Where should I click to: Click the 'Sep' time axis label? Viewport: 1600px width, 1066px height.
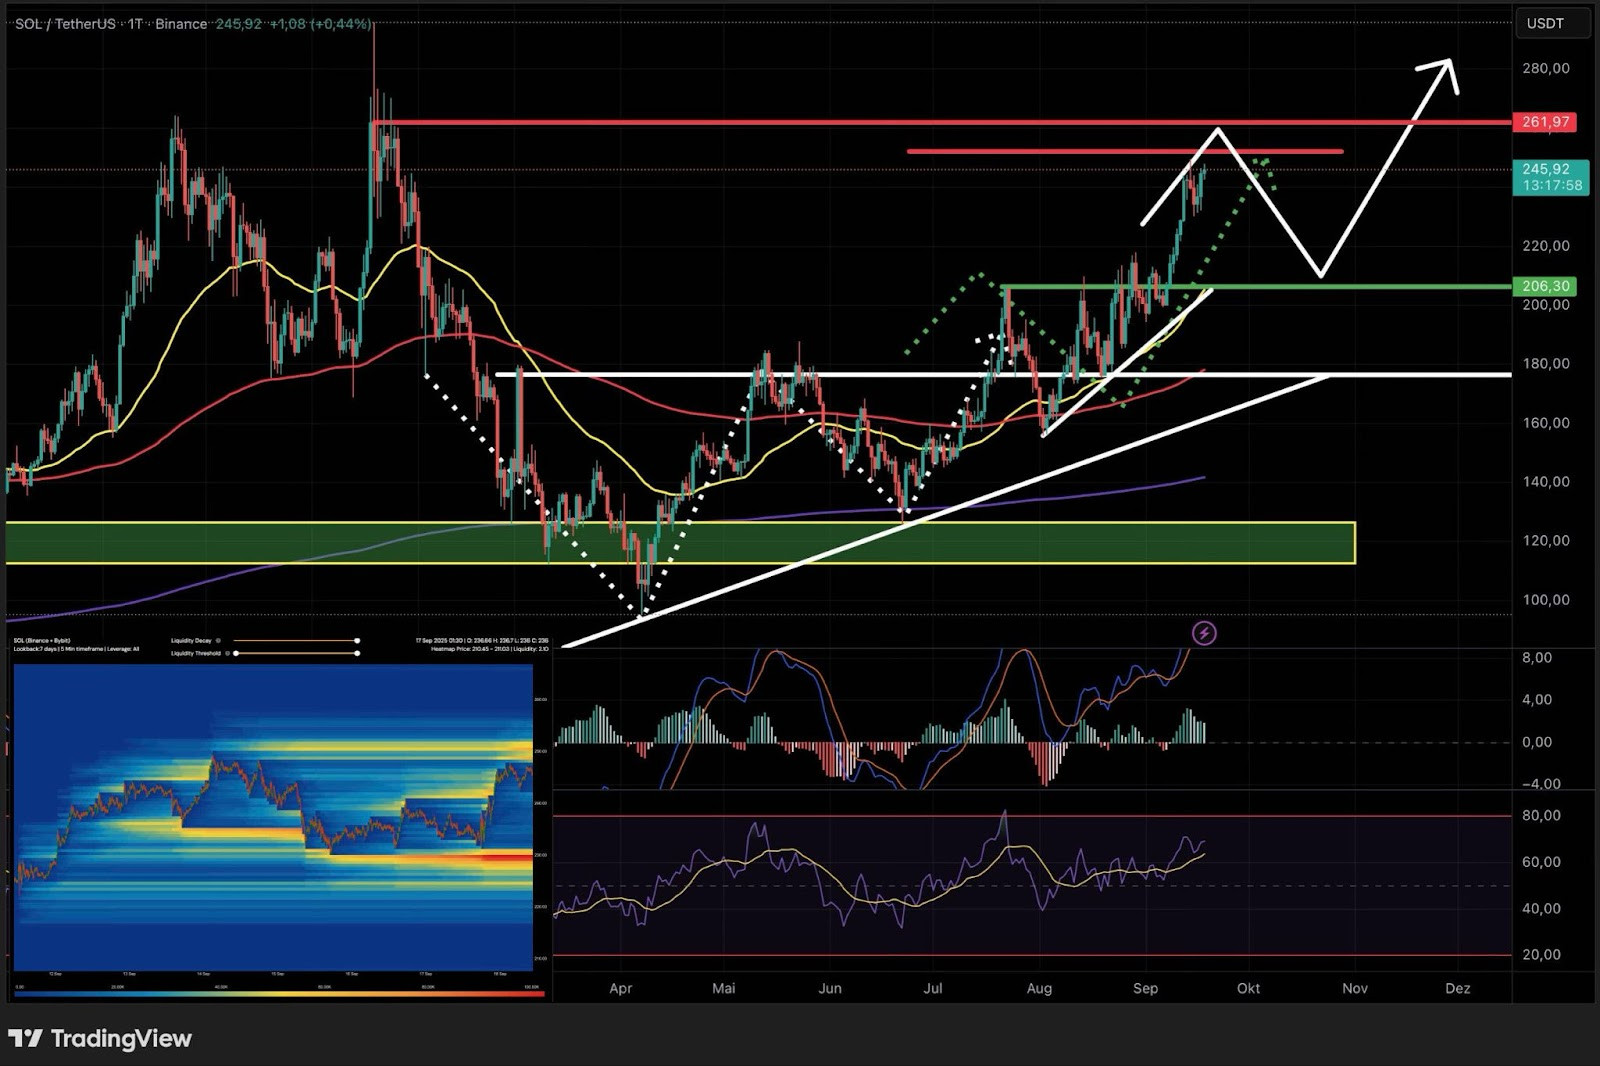click(x=1145, y=988)
